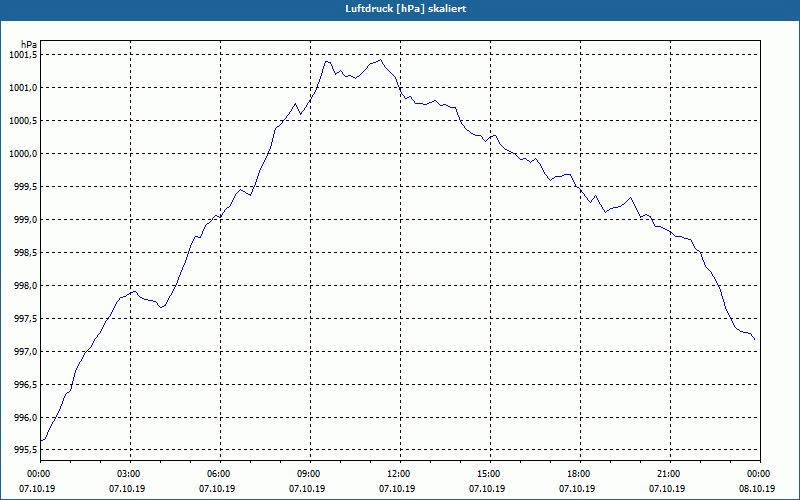Select the 1000,5 y-axis label
The height and width of the screenshot is (500, 800).
point(23,121)
